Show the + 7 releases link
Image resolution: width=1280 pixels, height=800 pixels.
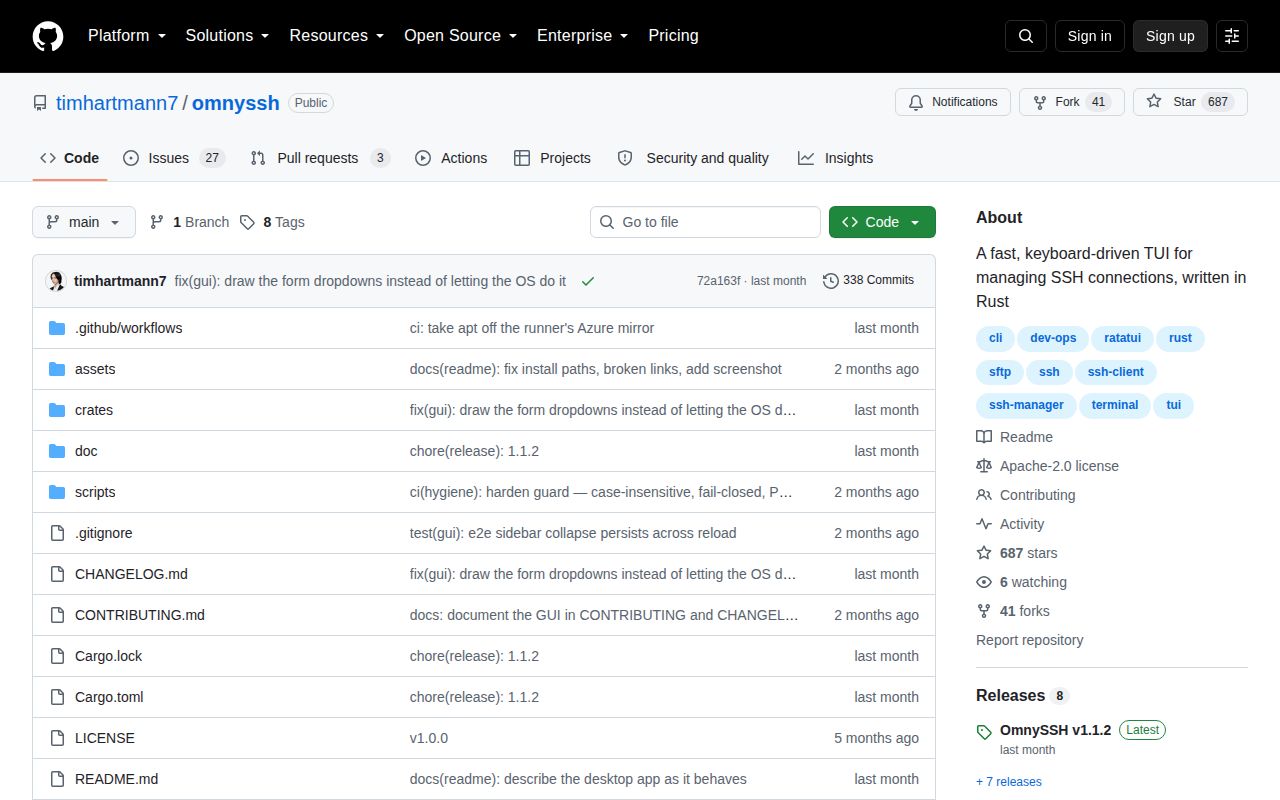[x=1009, y=782]
